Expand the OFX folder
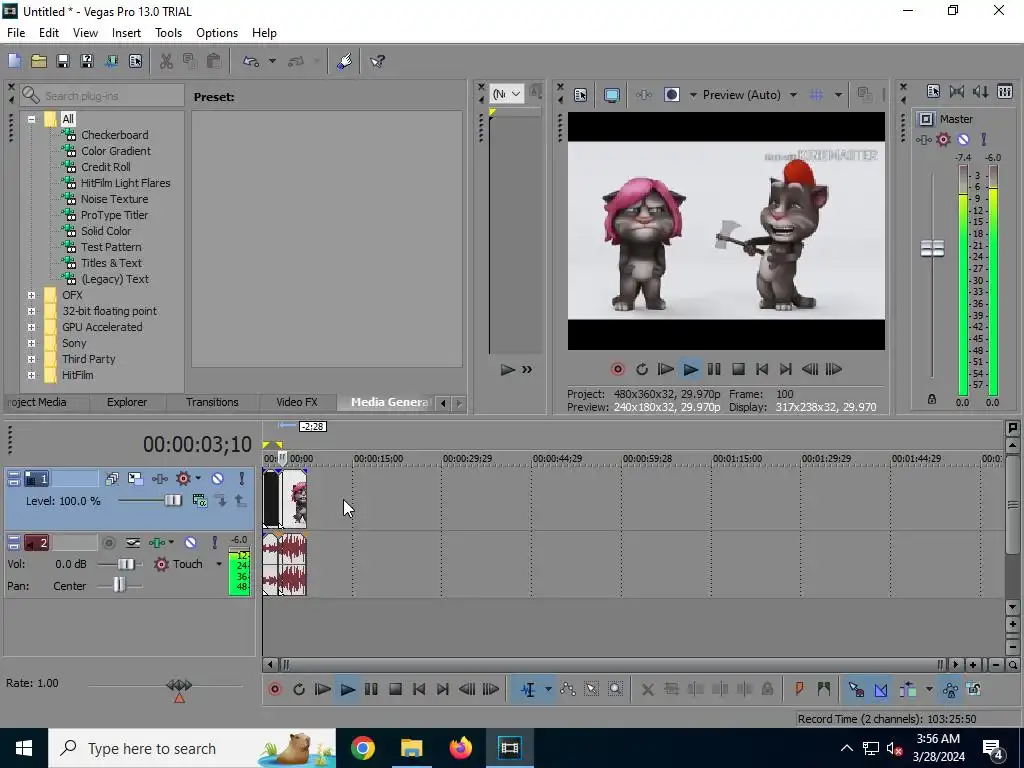Screen dimensions: 1024x768 (31, 295)
